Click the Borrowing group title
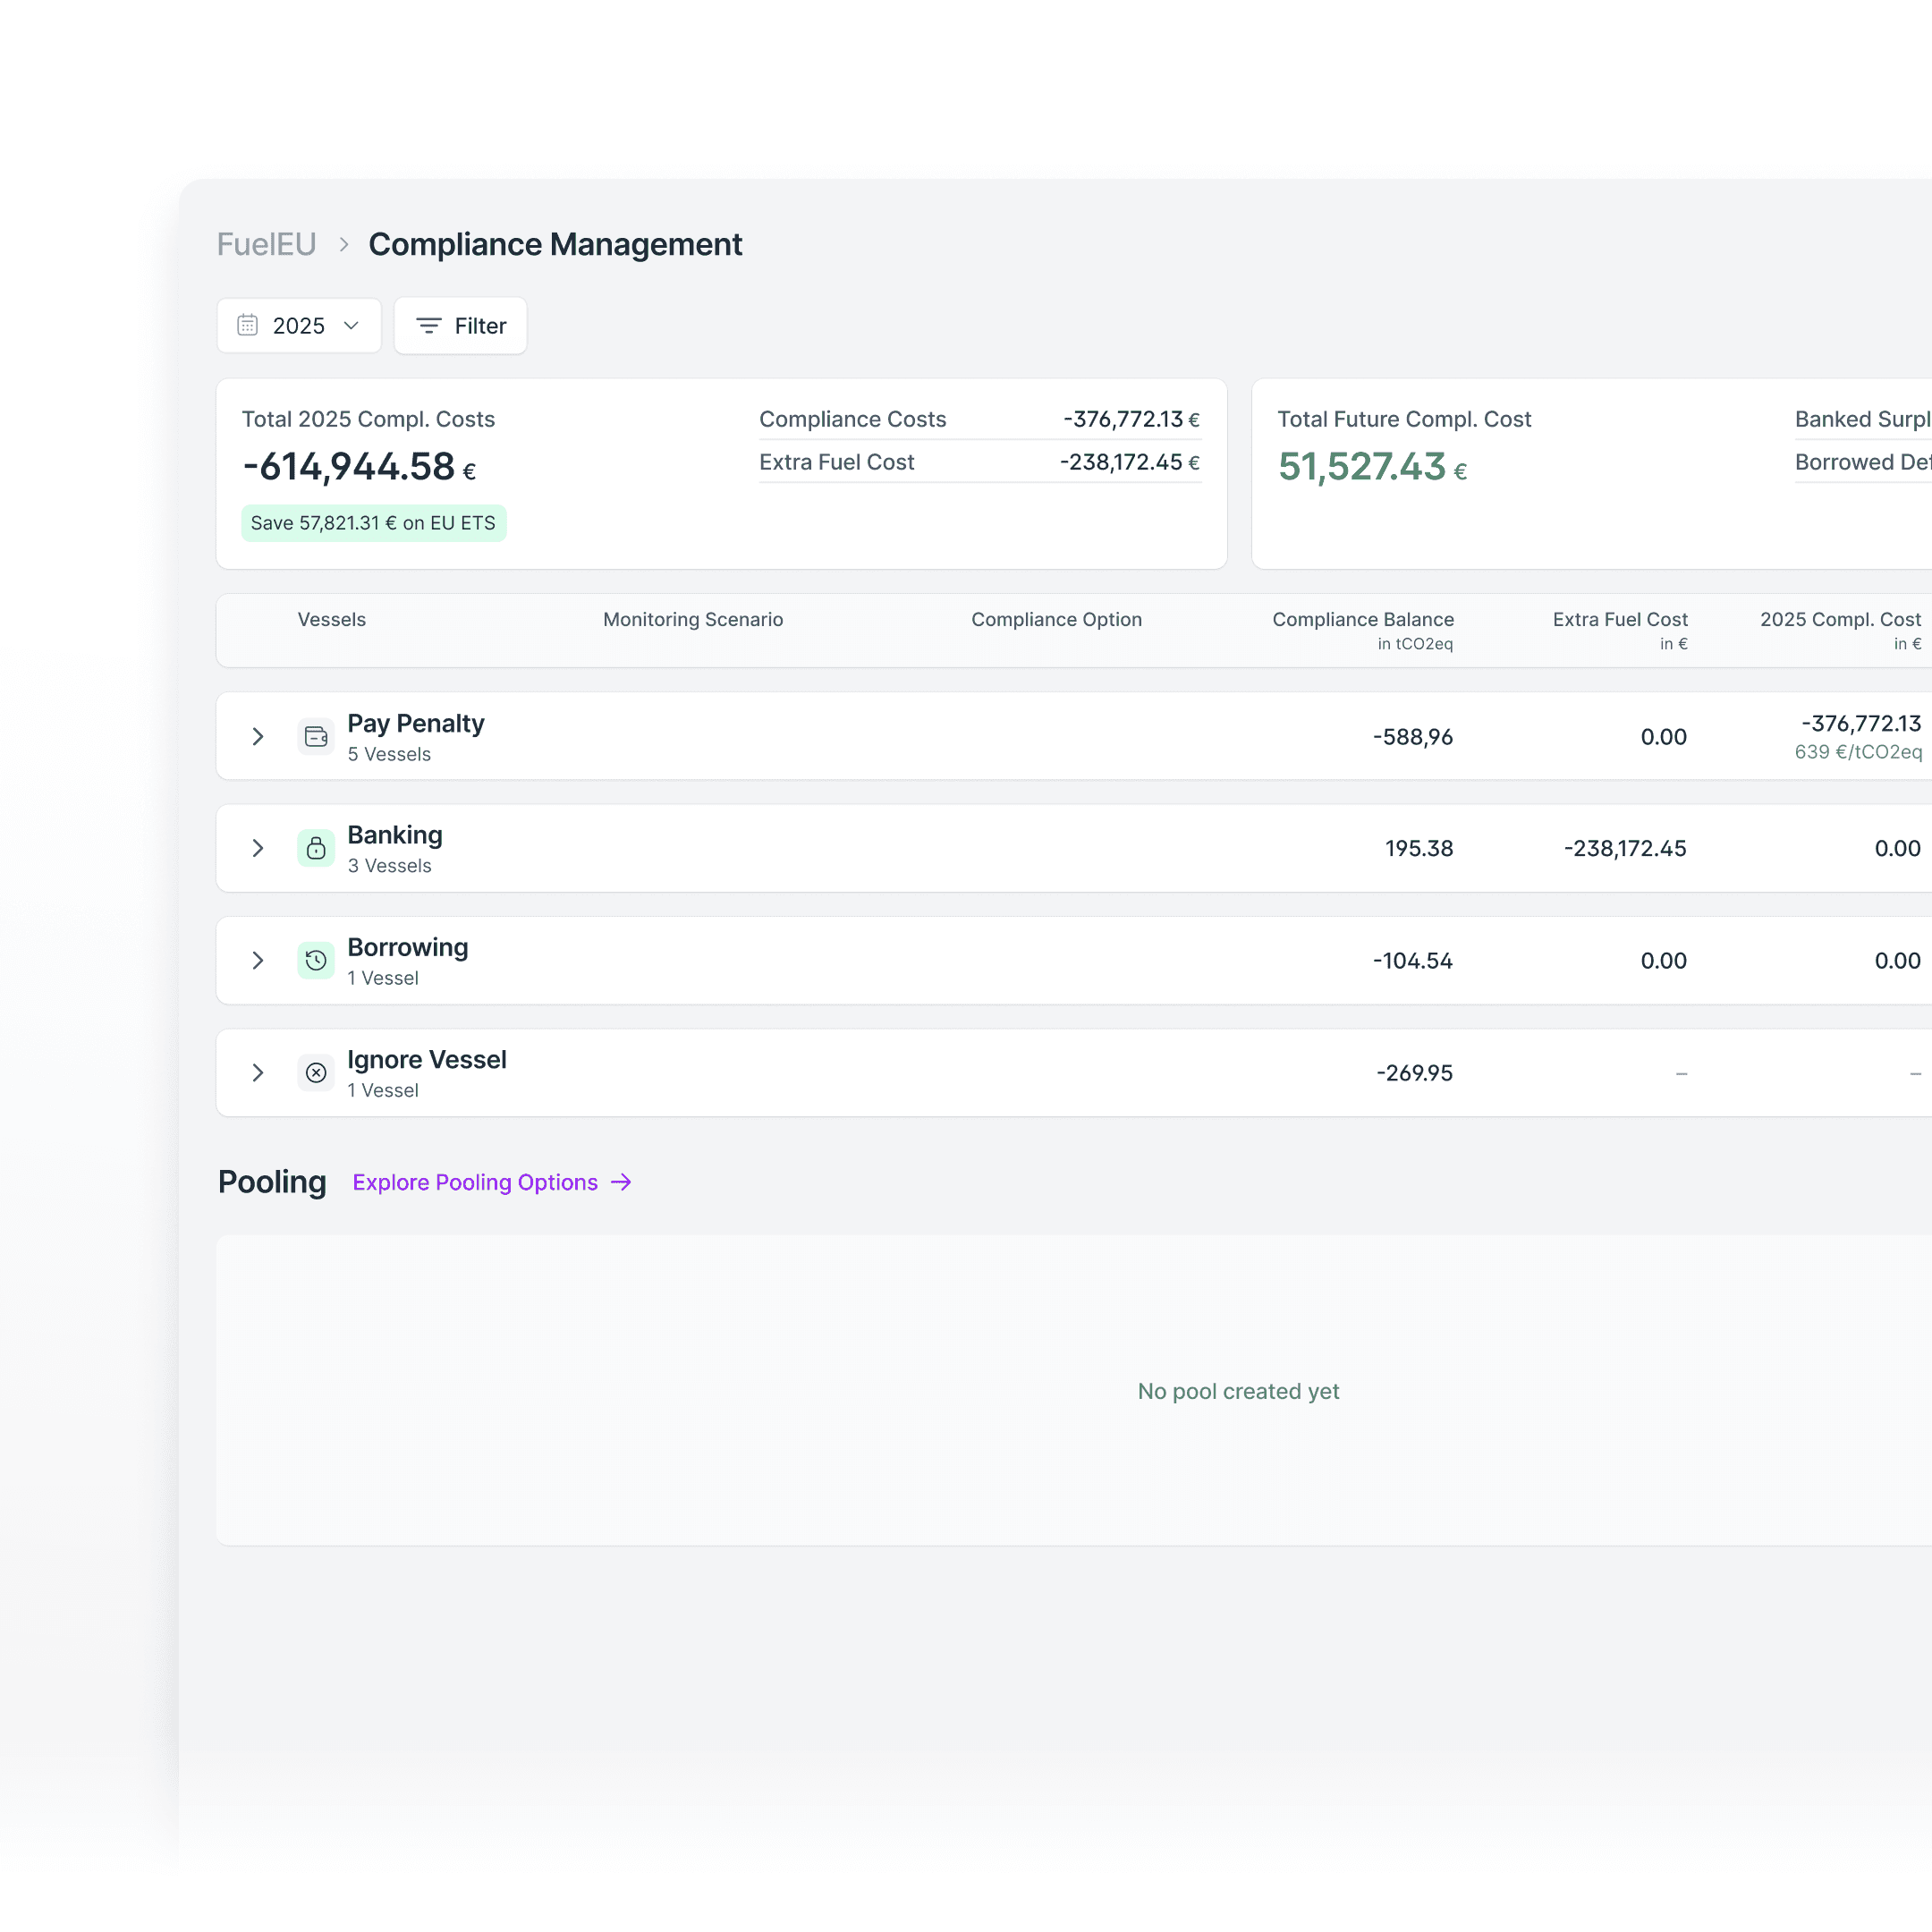The width and height of the screenshot is (1932, 1932). point(407,947)
